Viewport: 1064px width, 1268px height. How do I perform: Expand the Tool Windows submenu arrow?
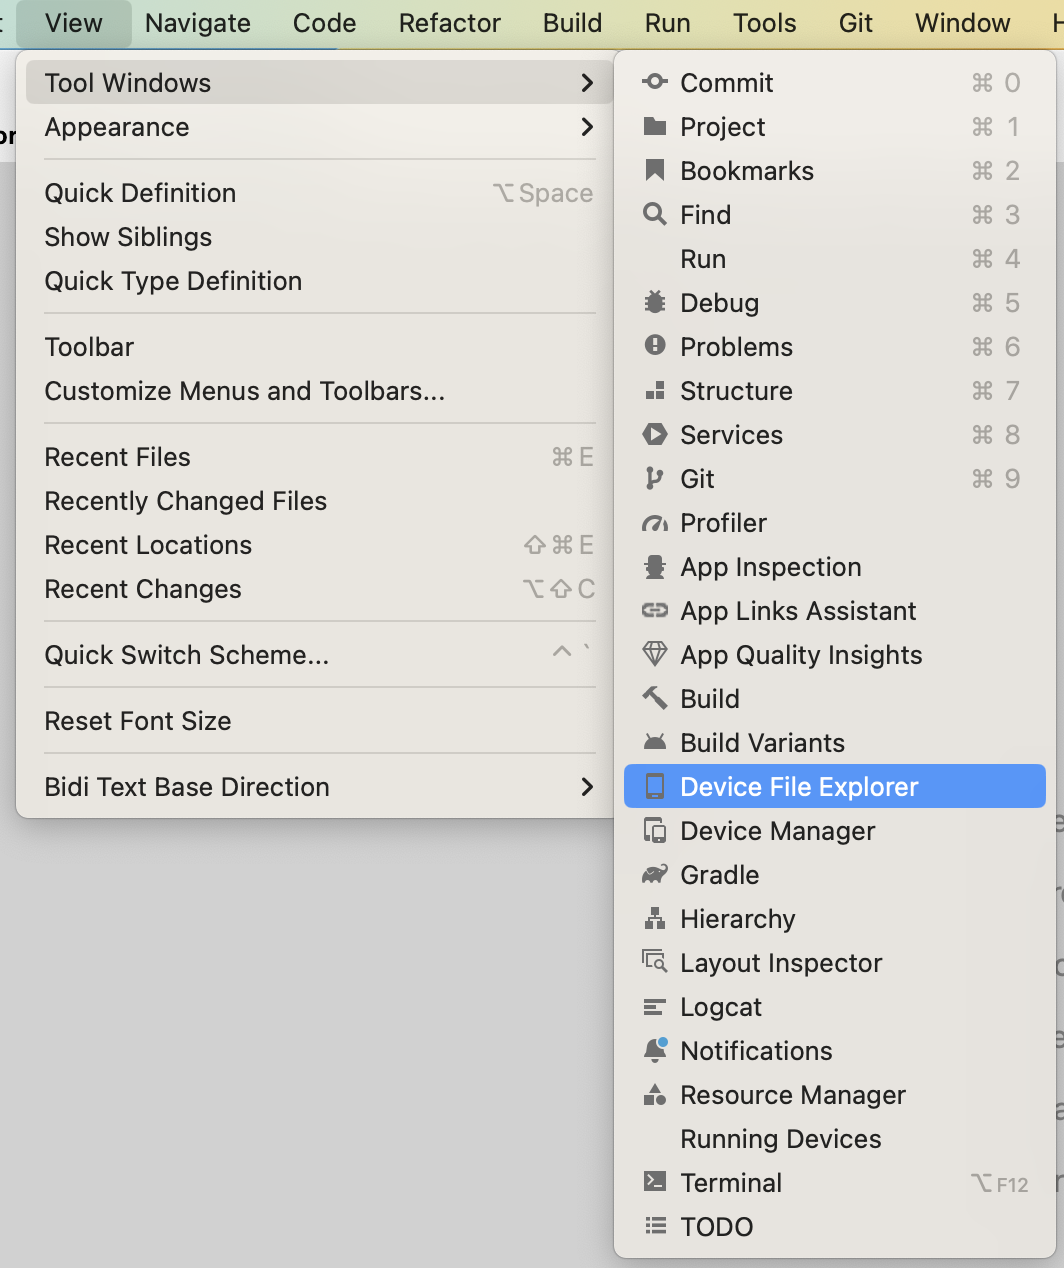[587, 83]
